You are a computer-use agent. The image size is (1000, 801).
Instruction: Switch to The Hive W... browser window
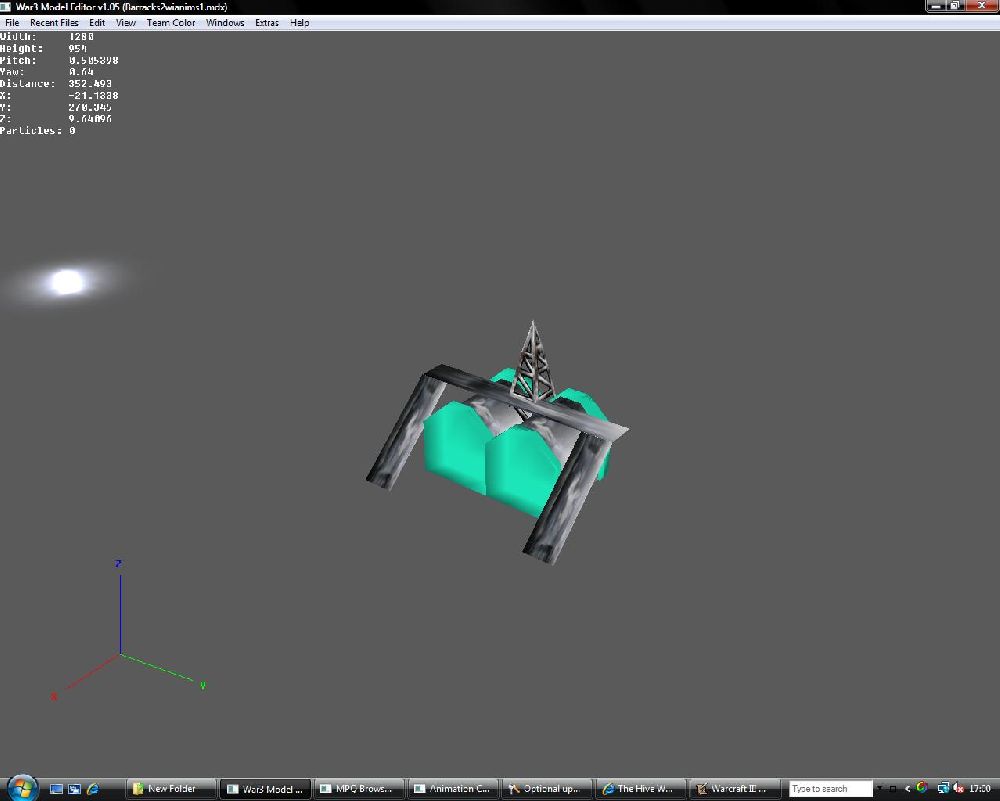[640, 789]
